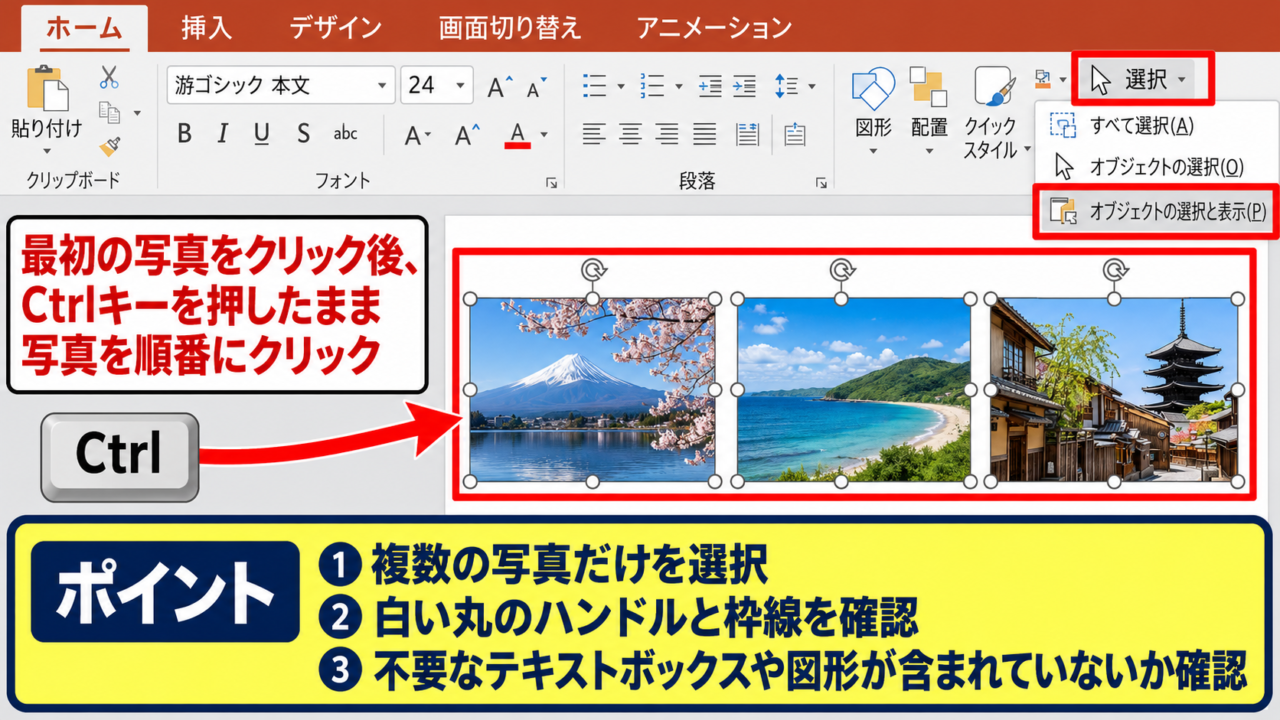Open the font color dropdown arrow
The image size is (1280, 720).
[544, 134]
